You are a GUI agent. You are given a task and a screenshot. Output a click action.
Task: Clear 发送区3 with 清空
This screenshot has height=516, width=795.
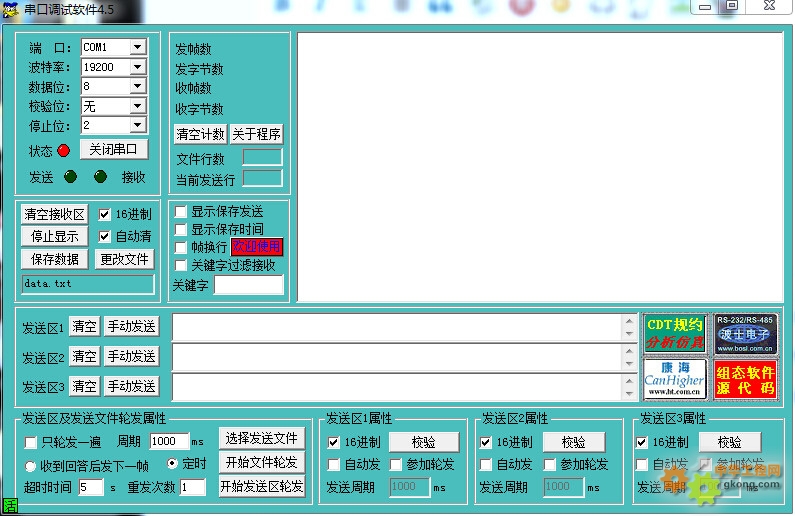point(84,386)
